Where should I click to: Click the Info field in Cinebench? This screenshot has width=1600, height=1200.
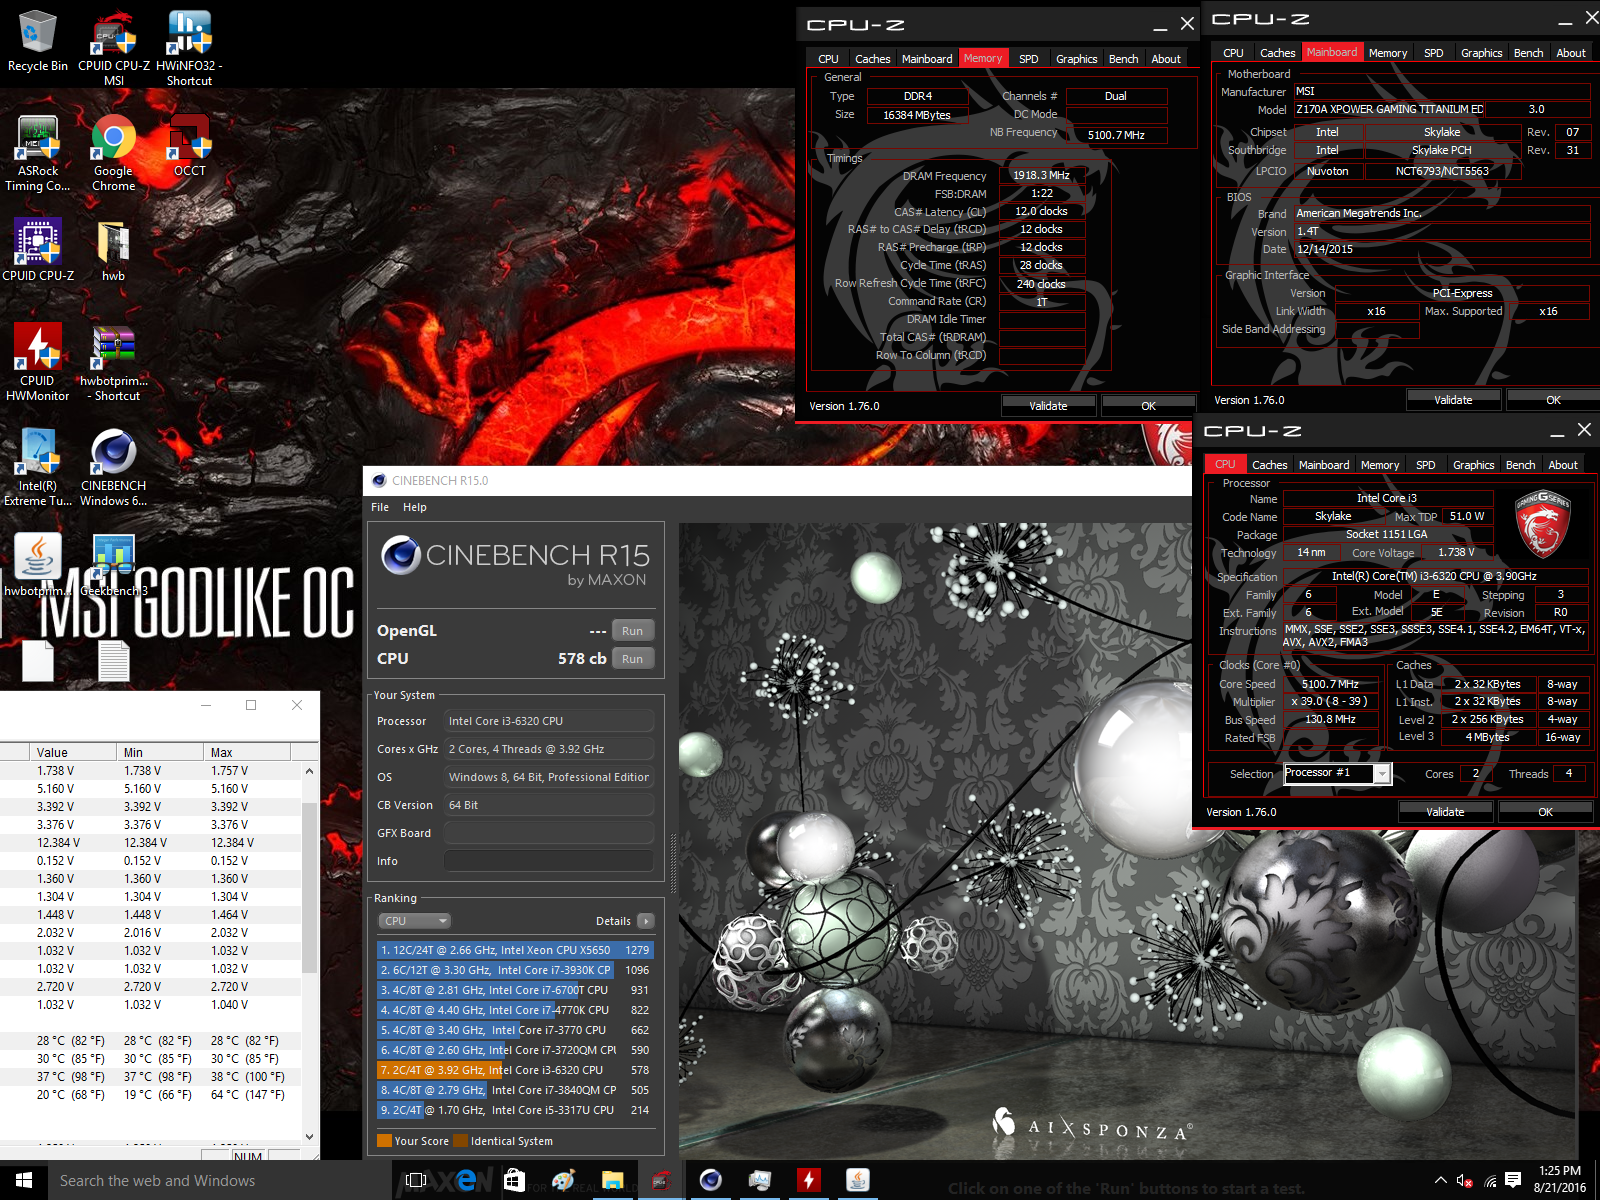[549, 861]
